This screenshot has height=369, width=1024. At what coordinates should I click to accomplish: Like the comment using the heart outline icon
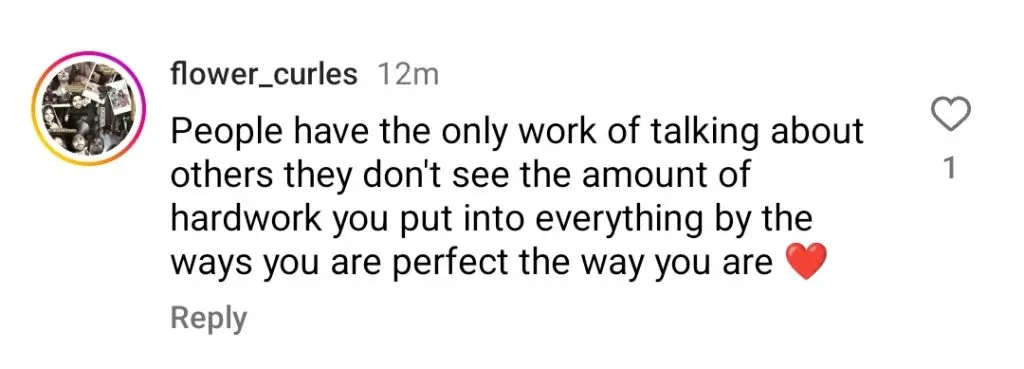pyautogui.click(x=950, y=116)
